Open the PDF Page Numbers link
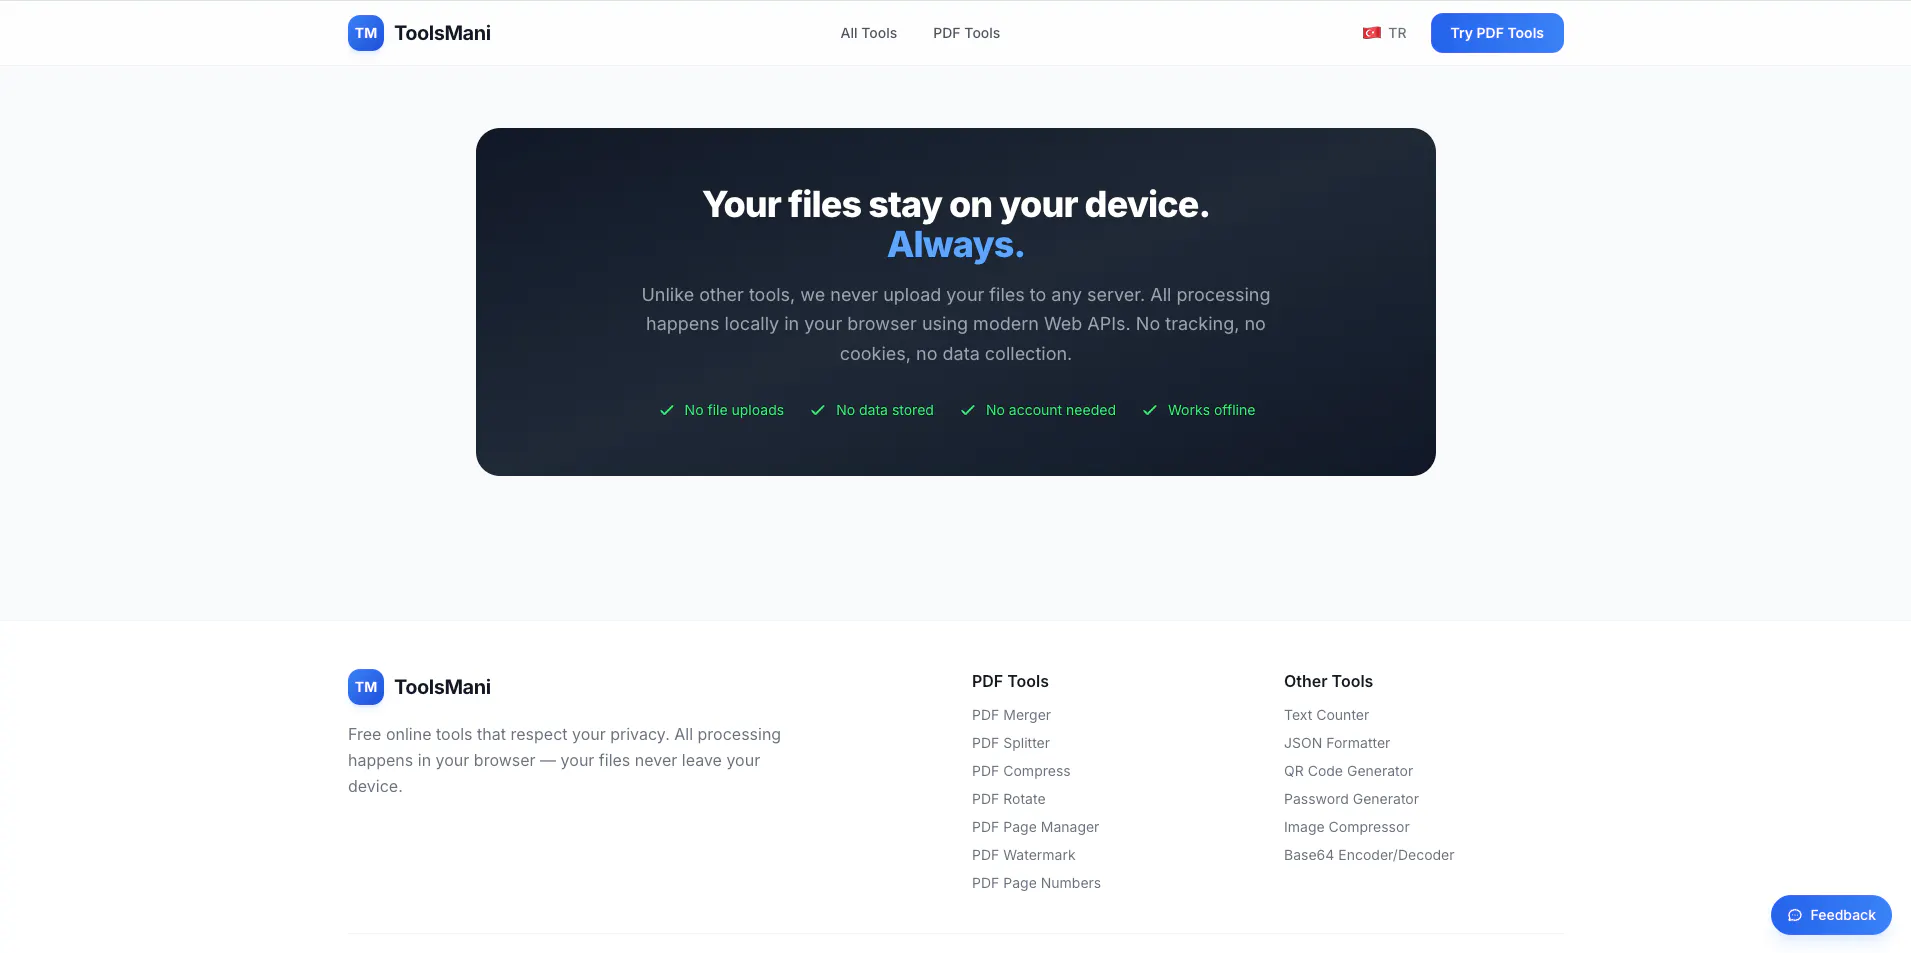 pyautogui.click(x=1036, y=883)
